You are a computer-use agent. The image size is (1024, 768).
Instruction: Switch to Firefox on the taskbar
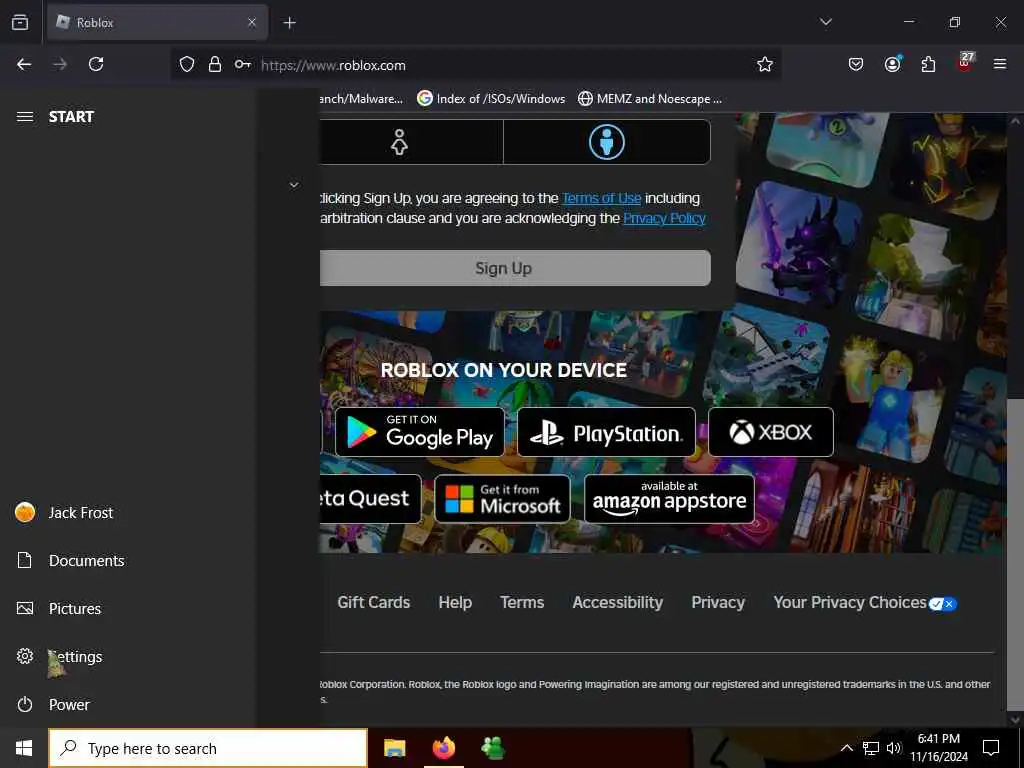pyautogui.click(x=444, y=748)
